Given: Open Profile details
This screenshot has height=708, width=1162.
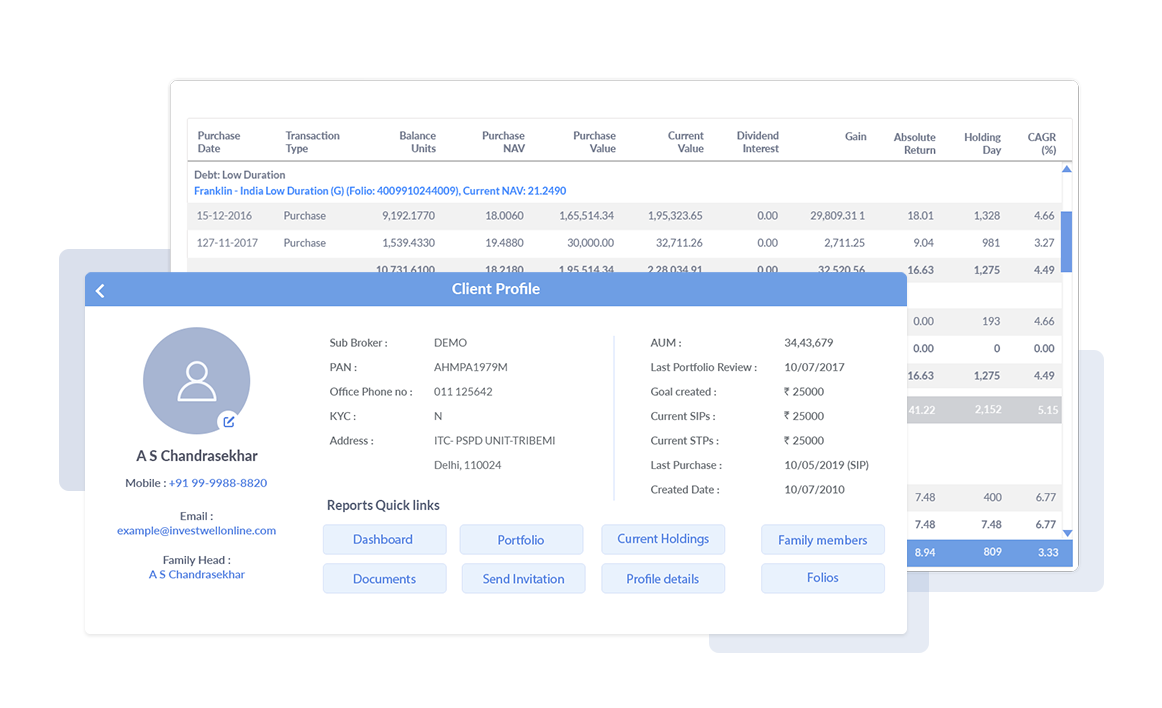Looking at the screenshot, I should pos(662,578).
